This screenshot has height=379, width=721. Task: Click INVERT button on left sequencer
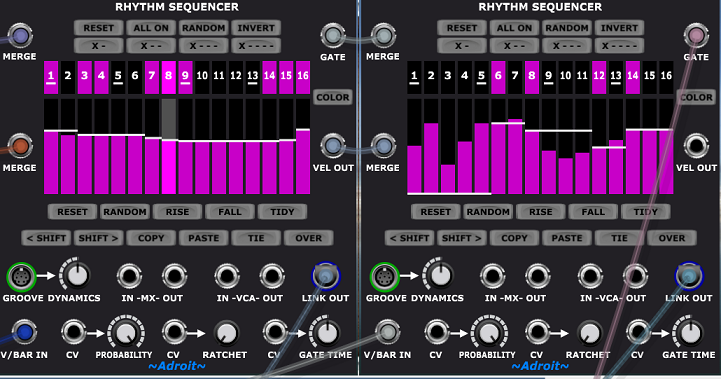pyautogui.click(x=256, y=28)
